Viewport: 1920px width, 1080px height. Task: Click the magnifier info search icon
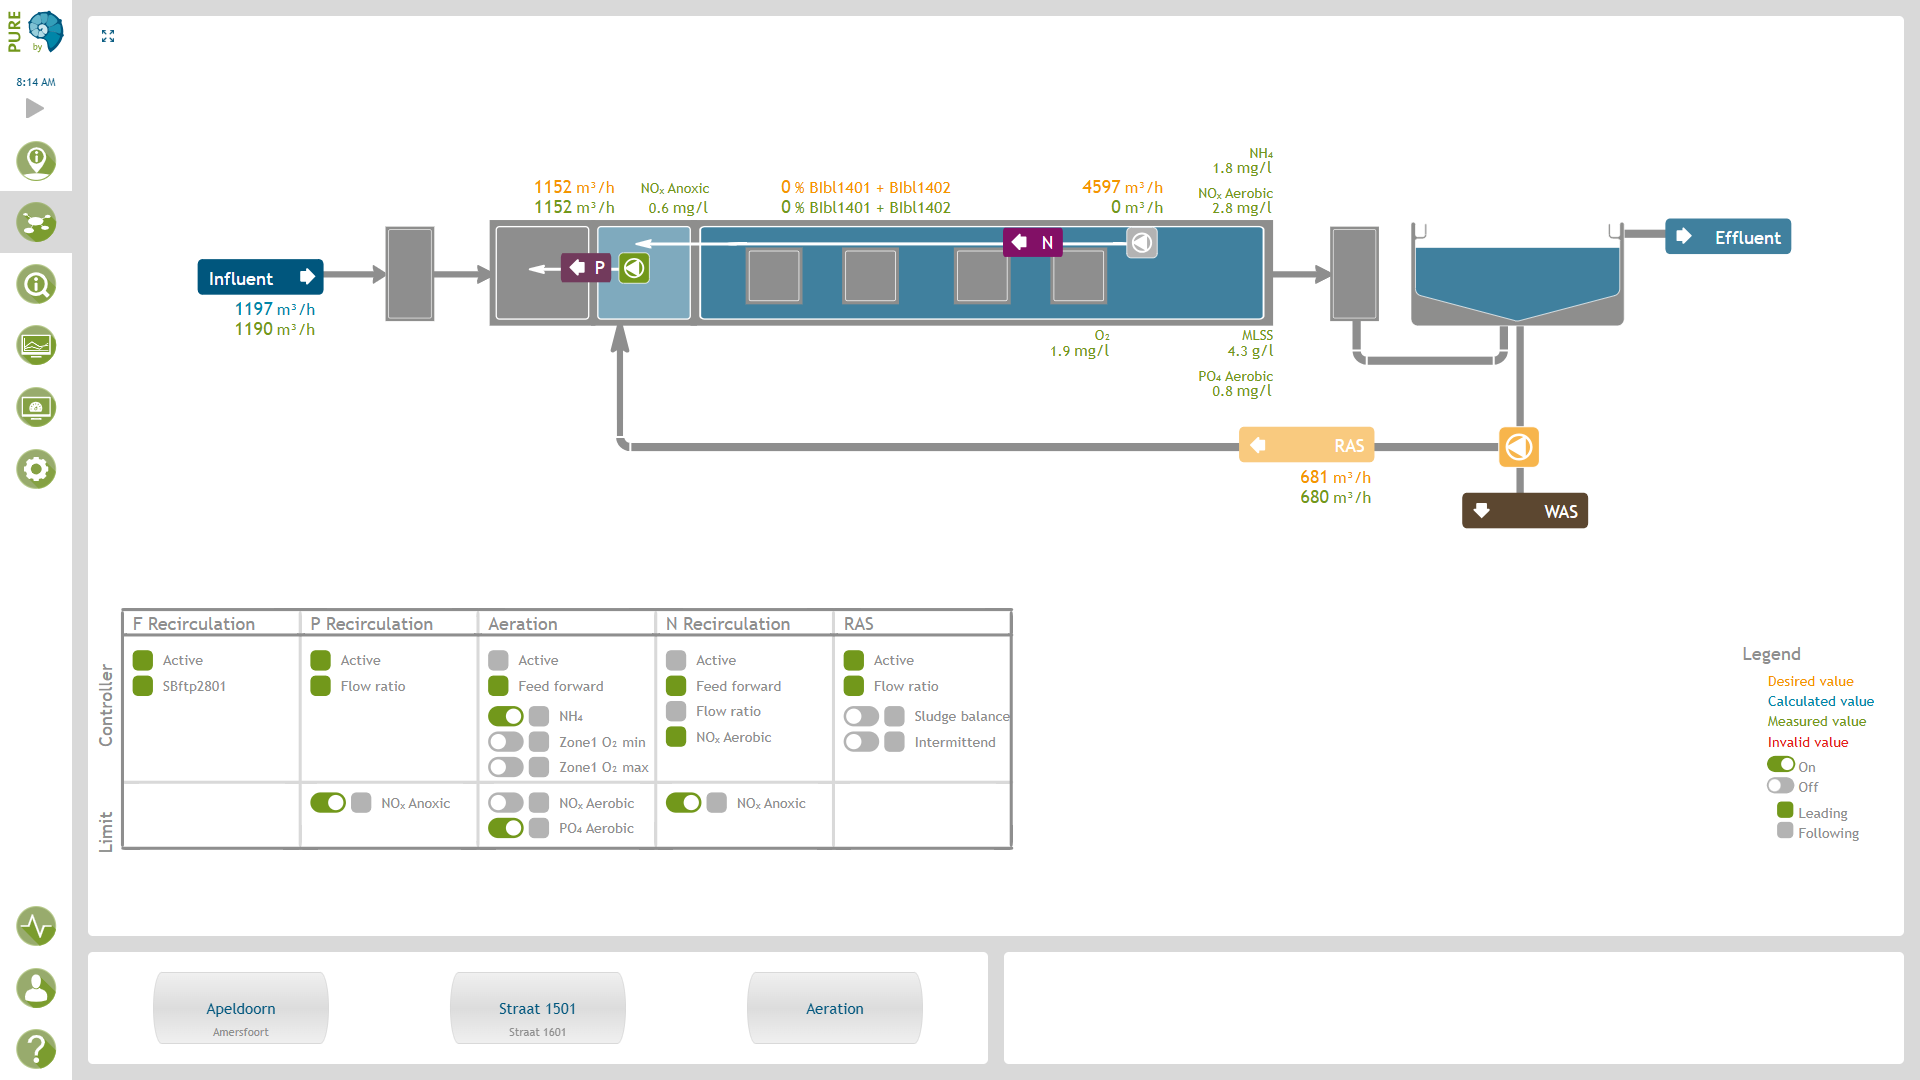tap(36, 284)
